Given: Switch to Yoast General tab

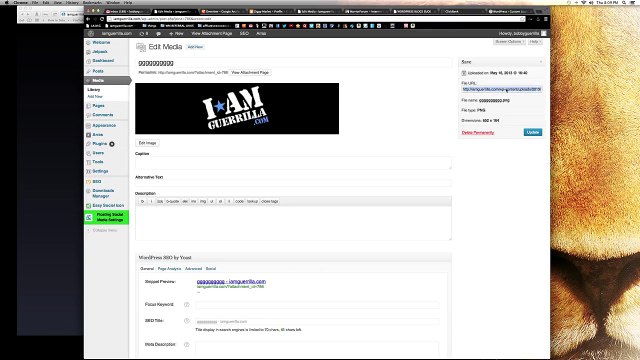Looking at the screenshot, I should [x=147, y=269].
